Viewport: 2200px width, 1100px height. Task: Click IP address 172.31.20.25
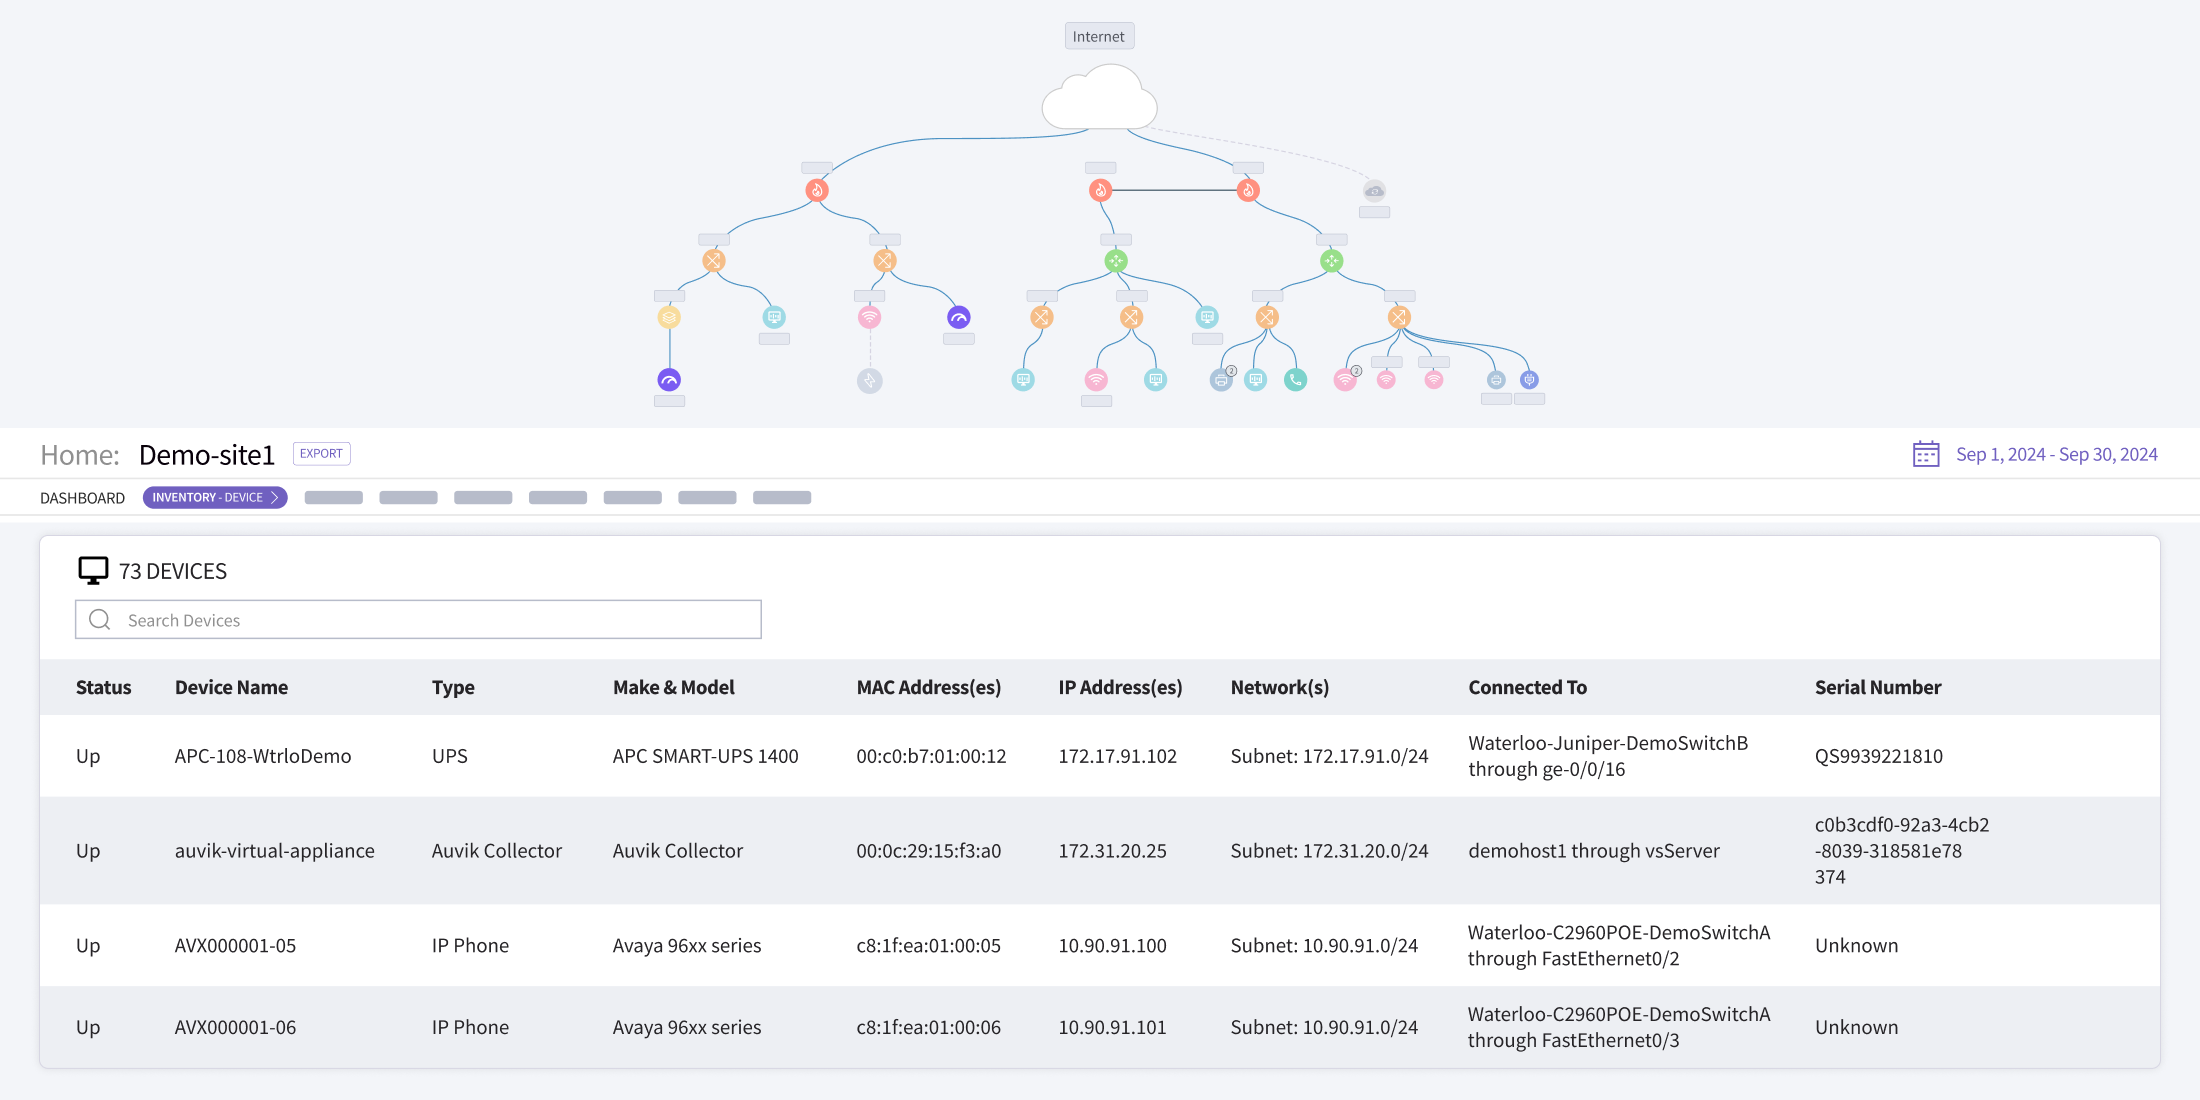[1112, 851]
